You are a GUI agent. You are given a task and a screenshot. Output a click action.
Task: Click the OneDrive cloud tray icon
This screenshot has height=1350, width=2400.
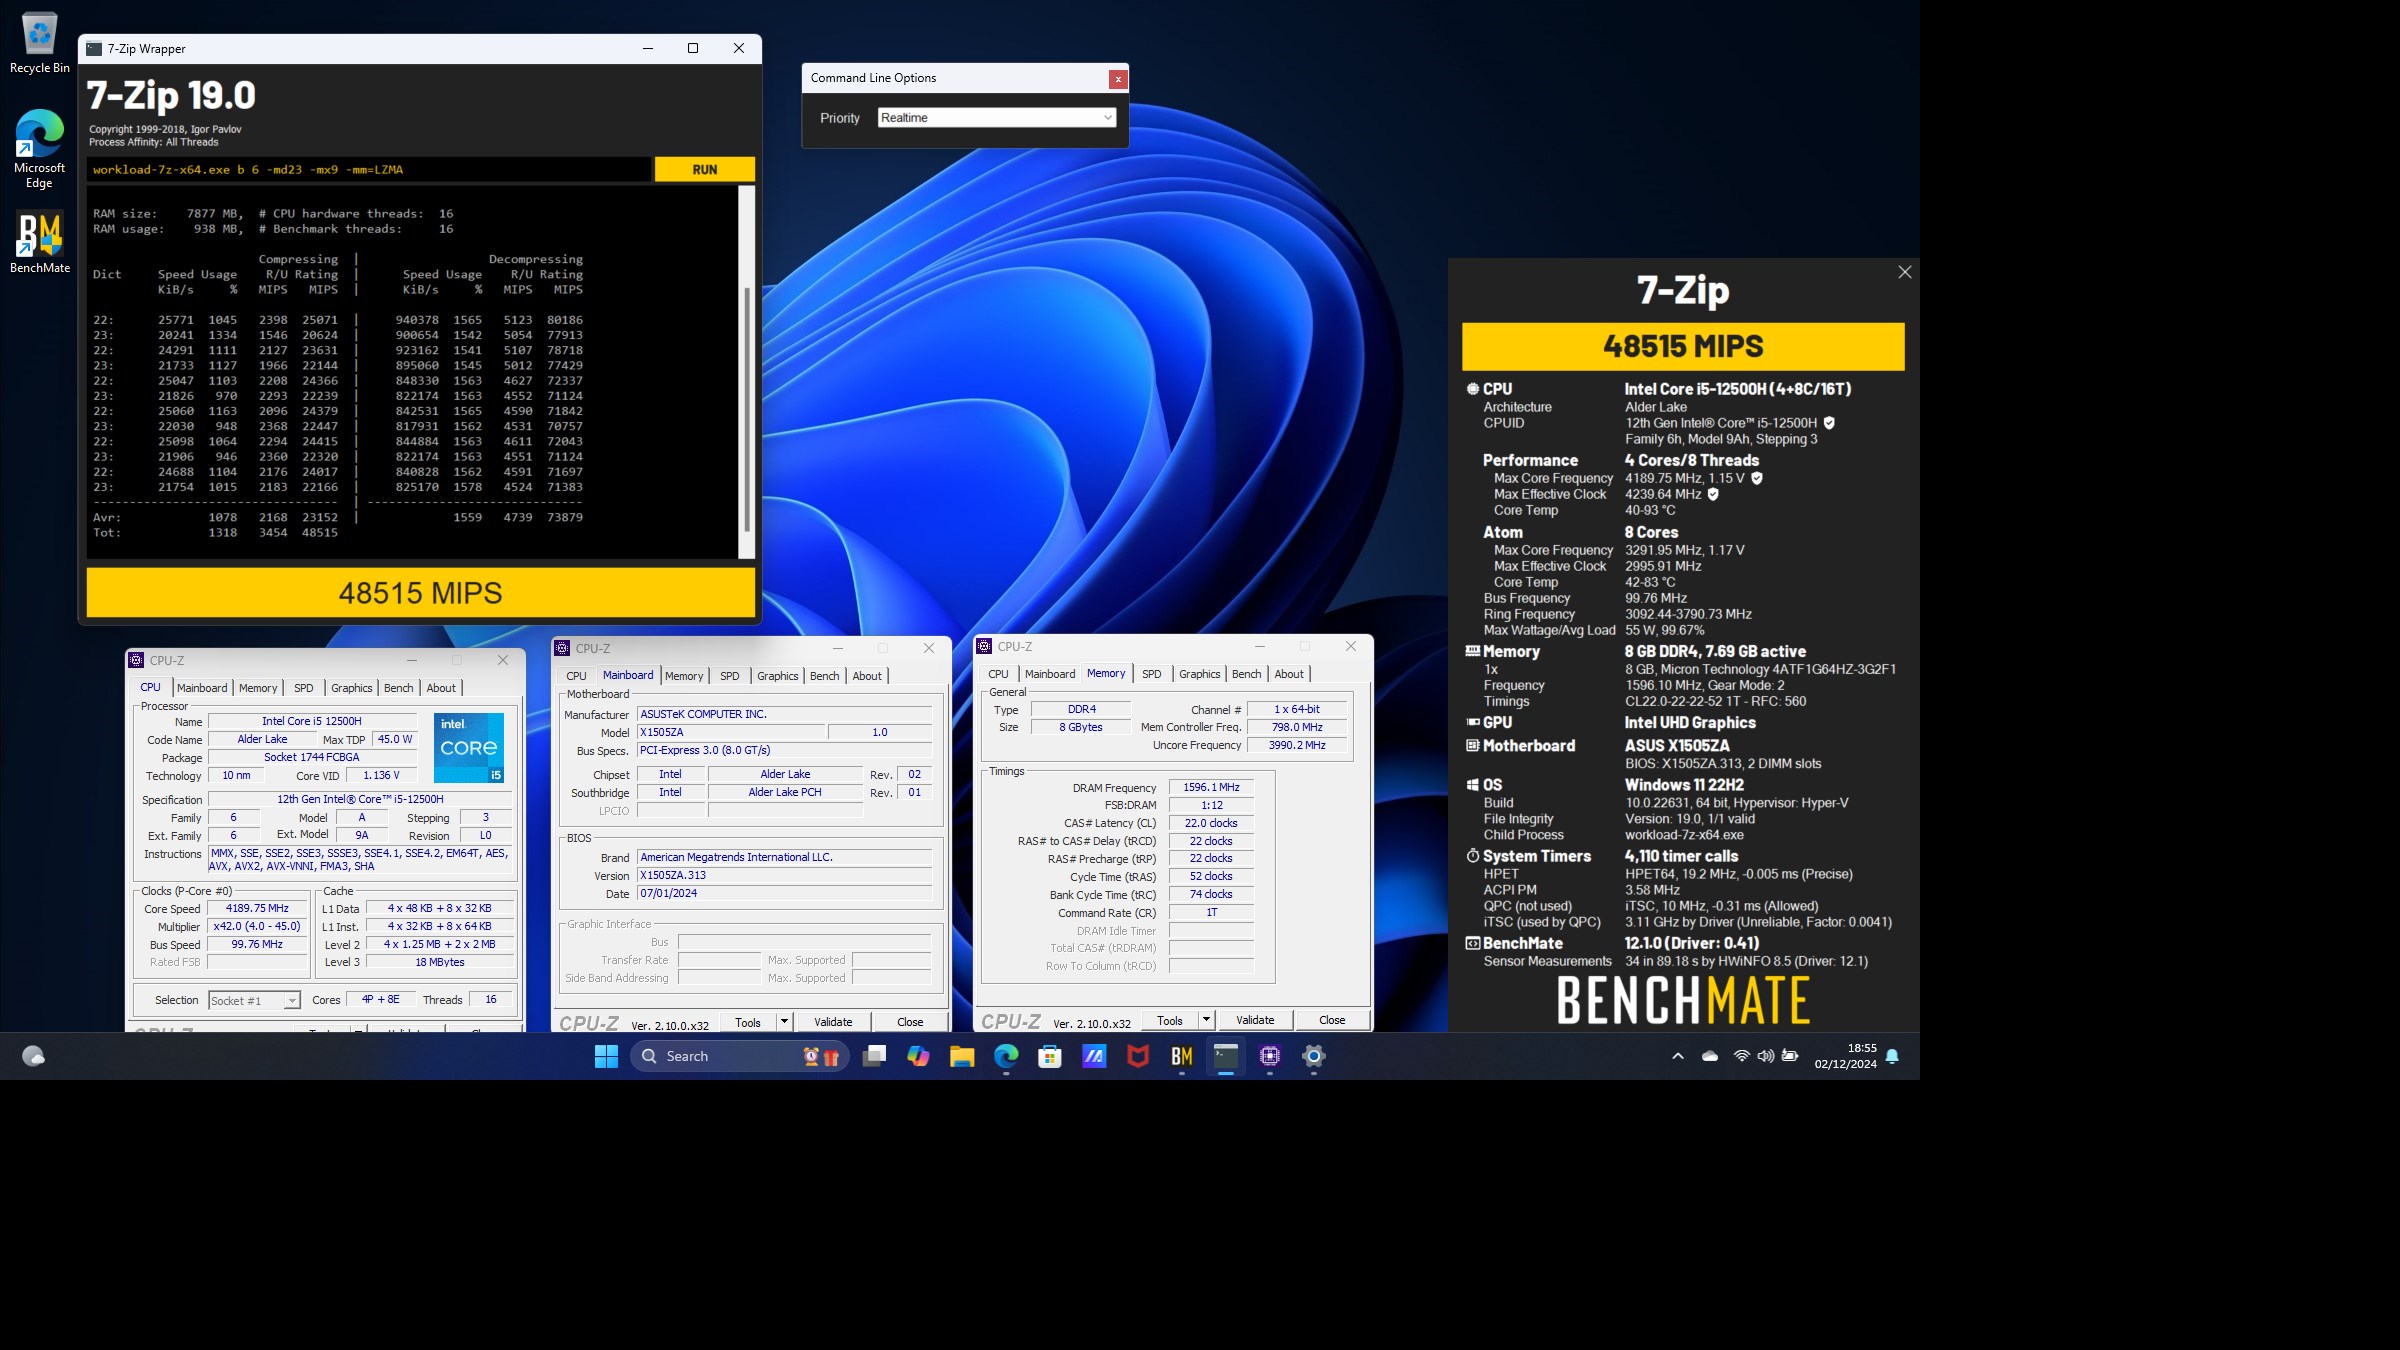pyautogui.click(x=1710, y=1056)
